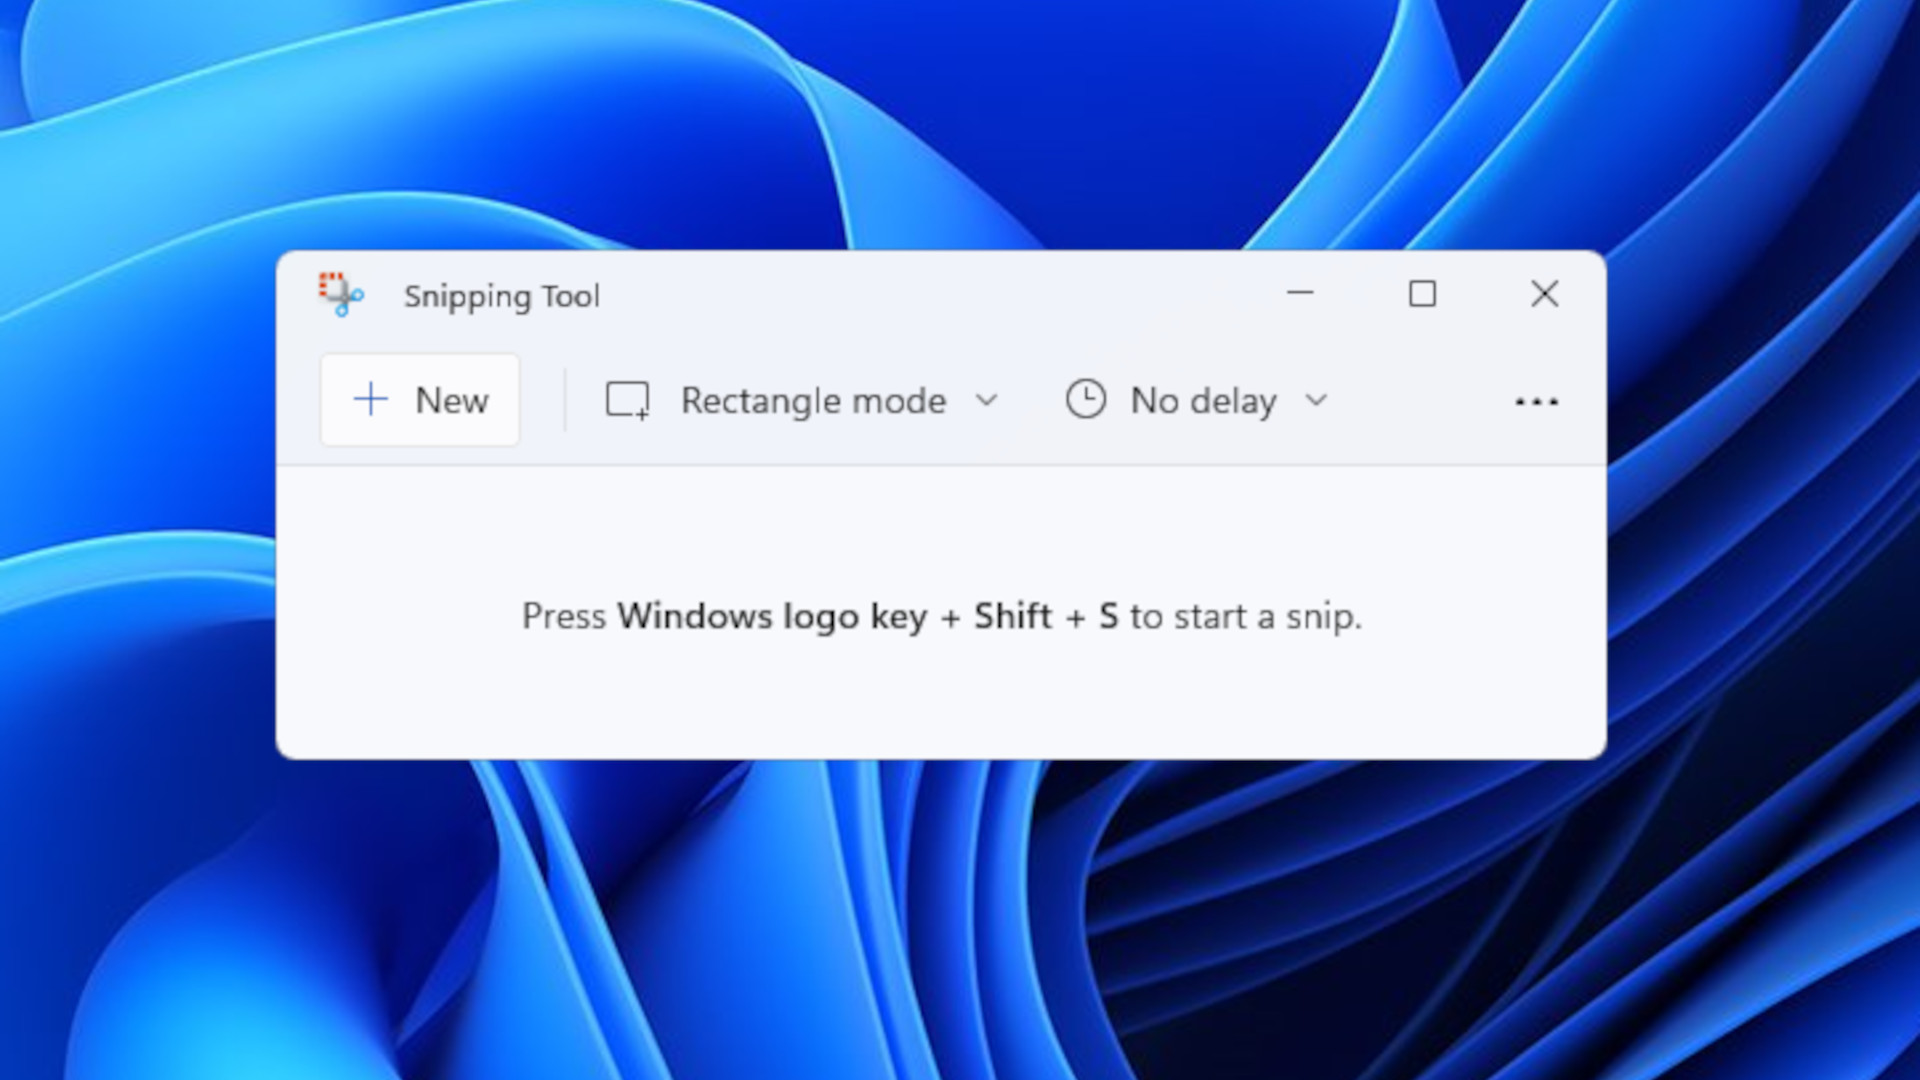Click the New button label text
The image size is (1920, 1080).
click(x=452, y=400)
